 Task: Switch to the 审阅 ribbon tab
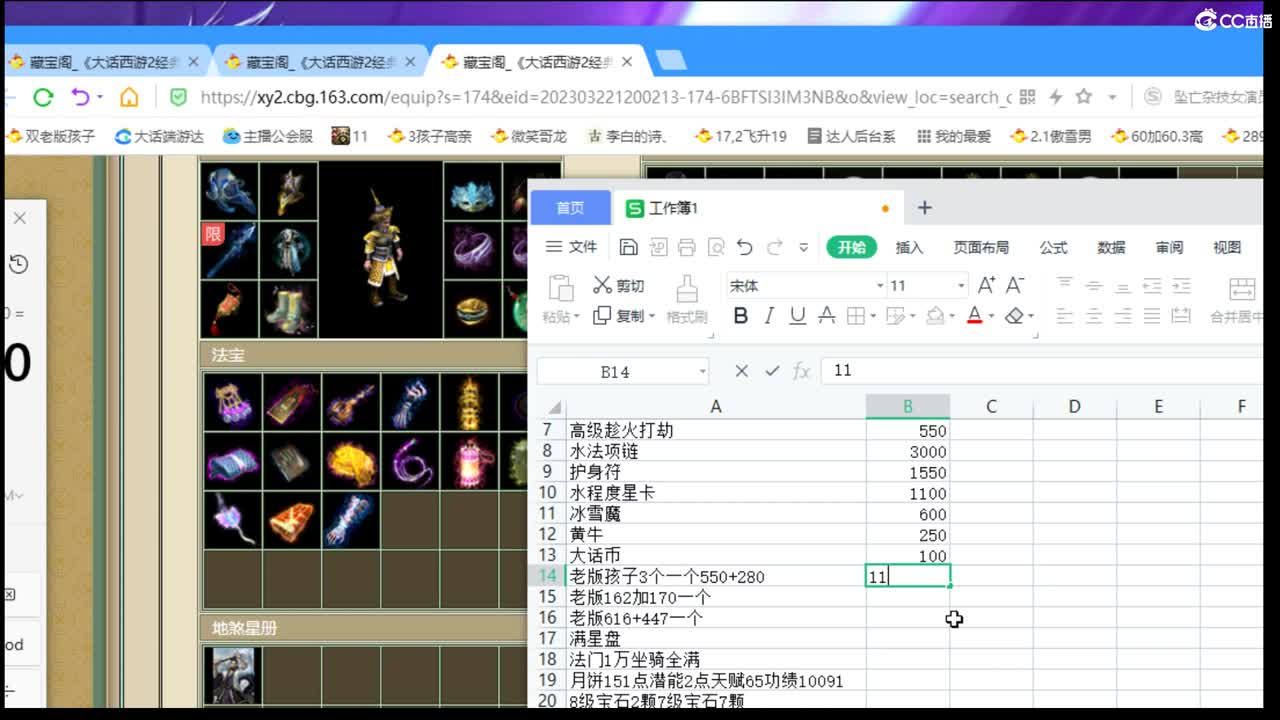(x=1169, y=247)
